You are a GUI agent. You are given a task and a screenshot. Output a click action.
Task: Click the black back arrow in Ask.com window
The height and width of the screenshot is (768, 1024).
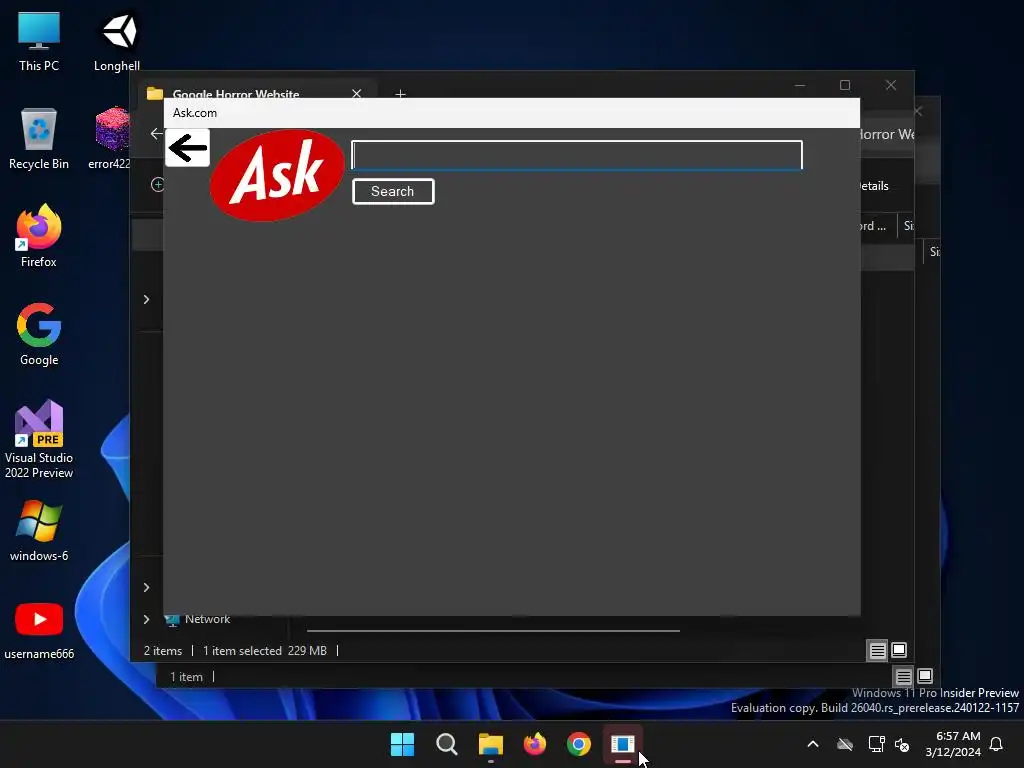187,148
